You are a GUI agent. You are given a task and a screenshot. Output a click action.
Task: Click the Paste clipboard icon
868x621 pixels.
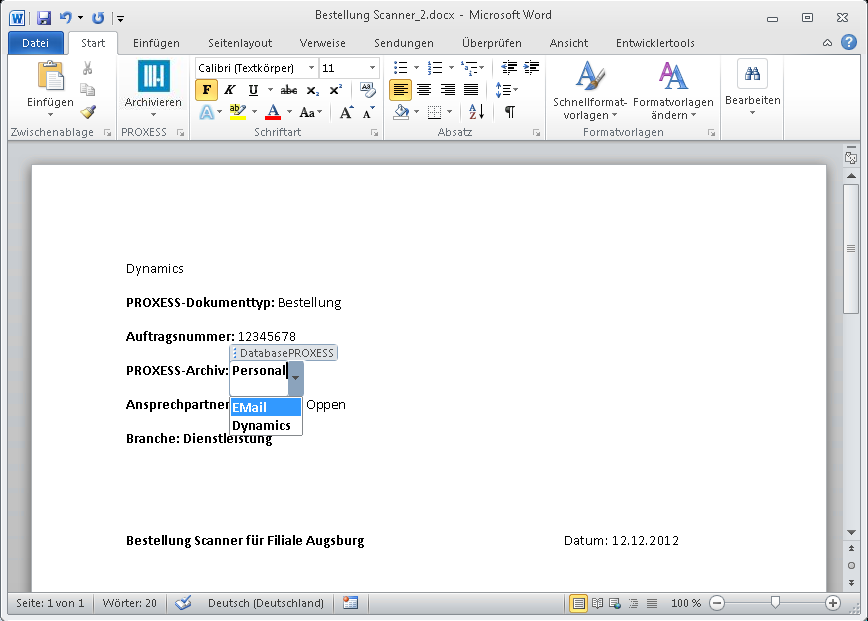(50, 75)
